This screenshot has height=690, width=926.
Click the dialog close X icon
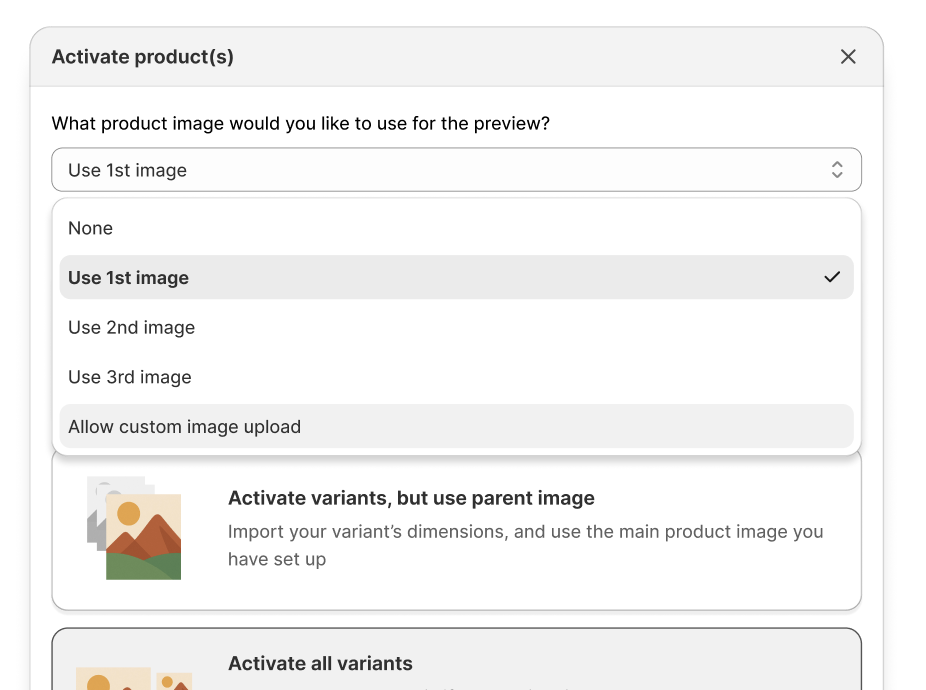848,56
